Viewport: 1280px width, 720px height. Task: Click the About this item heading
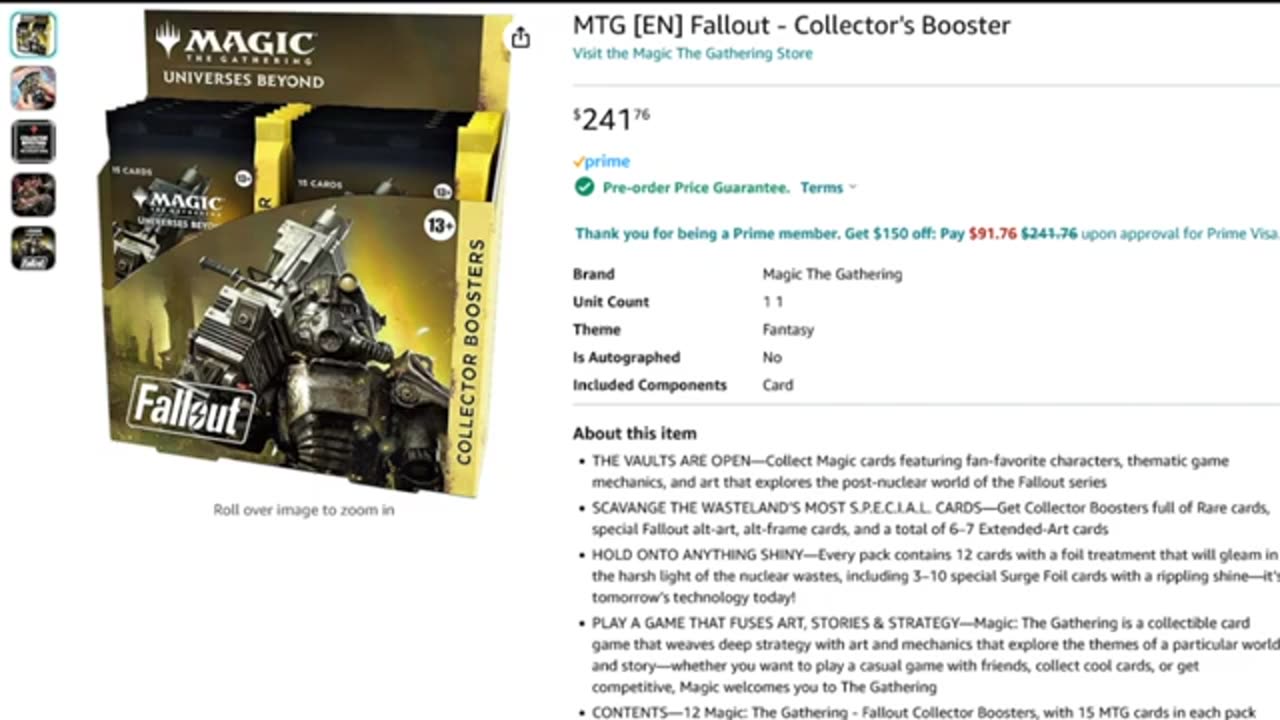(x=634, y=433)
